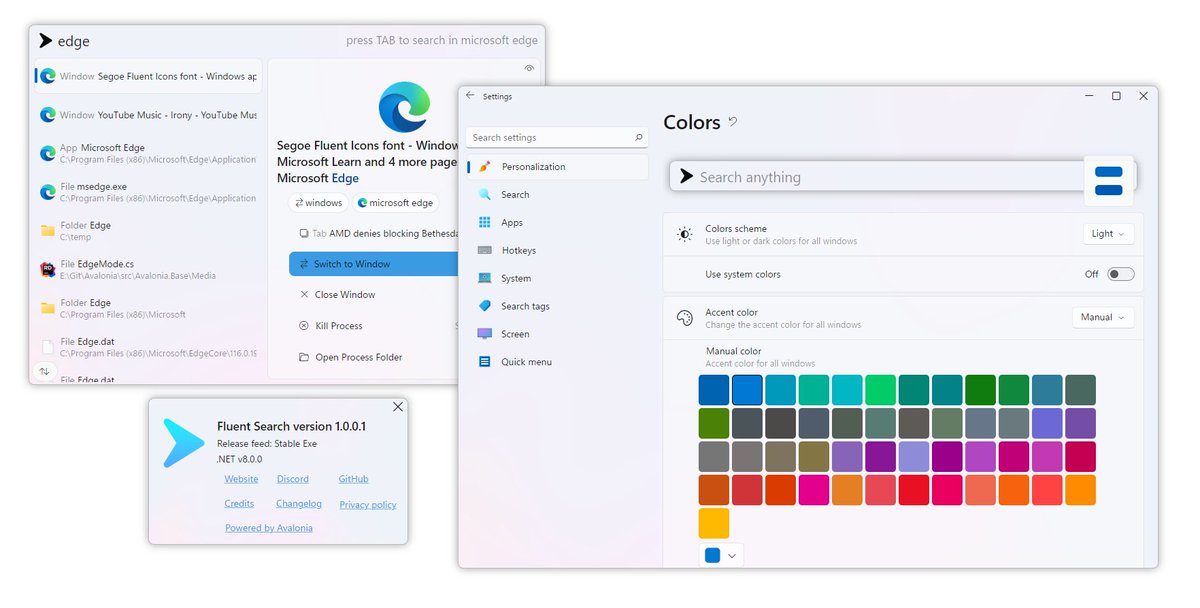Screen dimensions: 1200x608
Task: Click the Quick menu list icon
Action: click(x=485, y=362)
